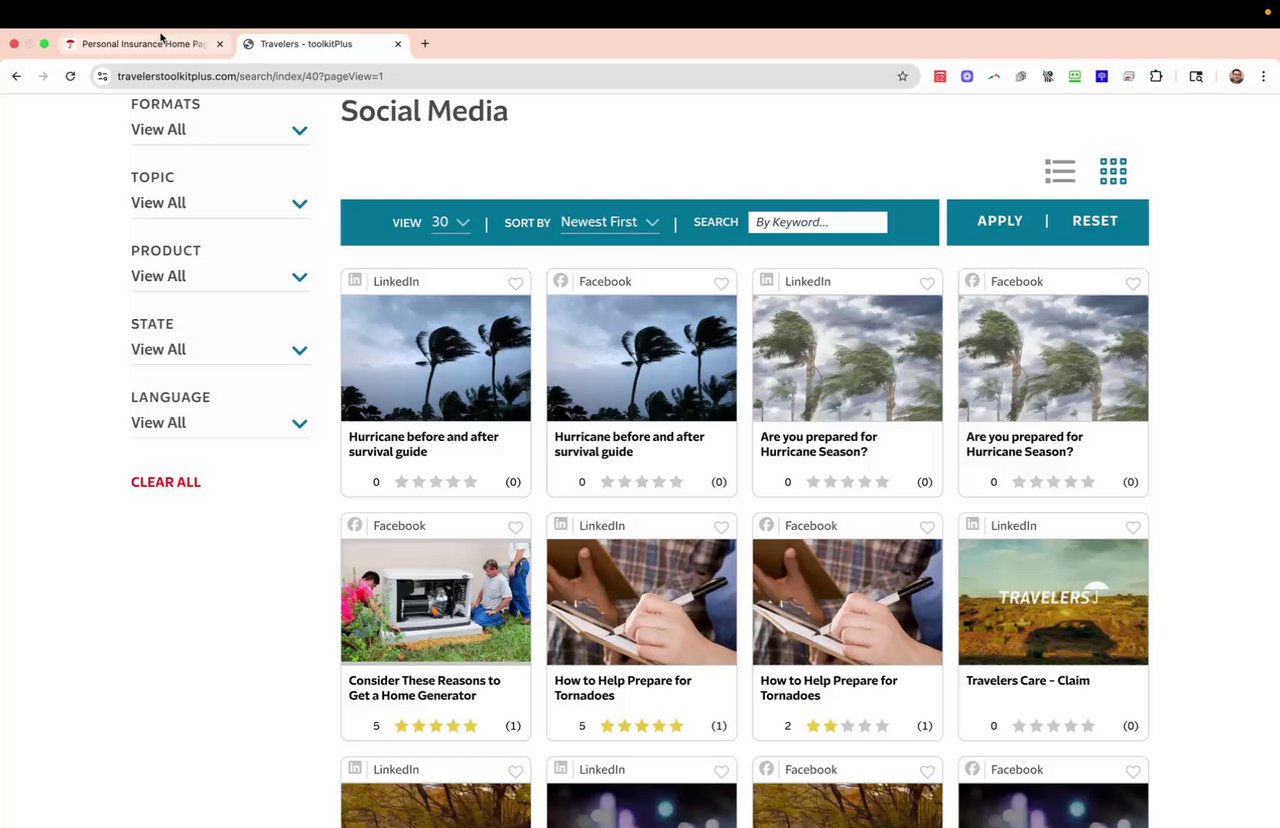Click Facebook icon on Home Generator card
Screen dimensions: 1280x828
(x=355, y=525)
